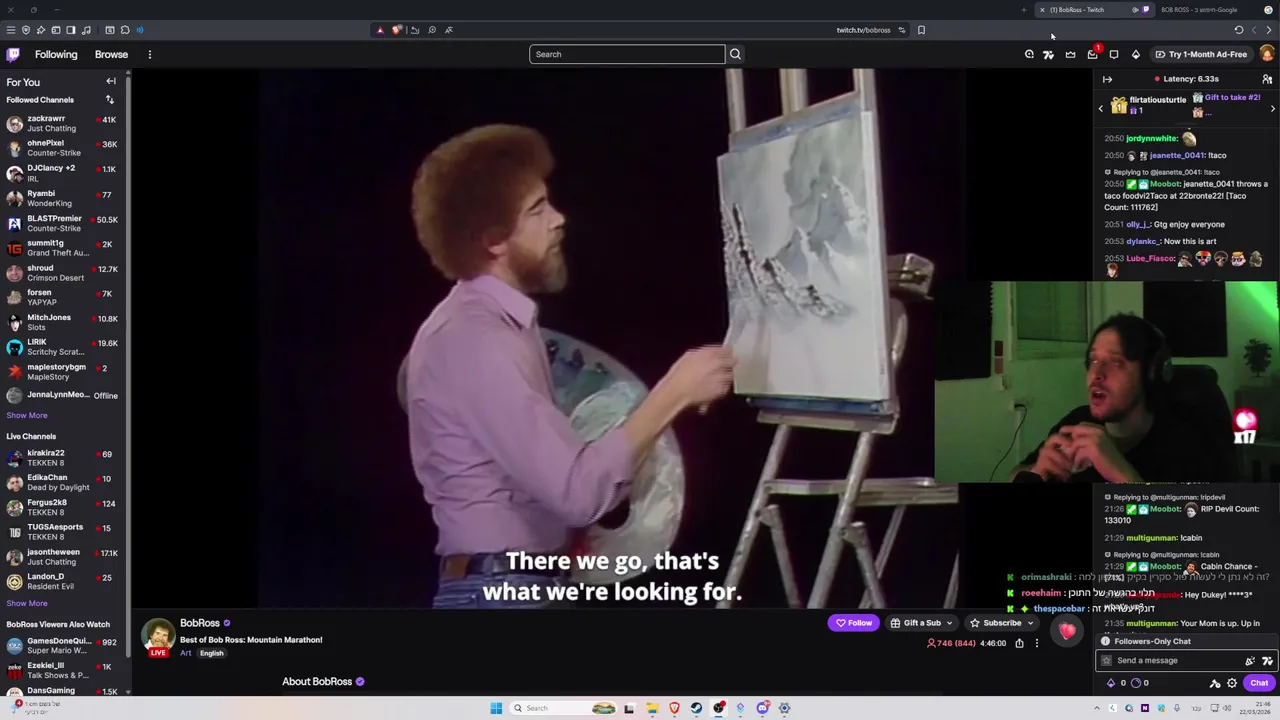
Task: Click the search magnifier button
Action: pyautogui.click(x=735, y=54)
